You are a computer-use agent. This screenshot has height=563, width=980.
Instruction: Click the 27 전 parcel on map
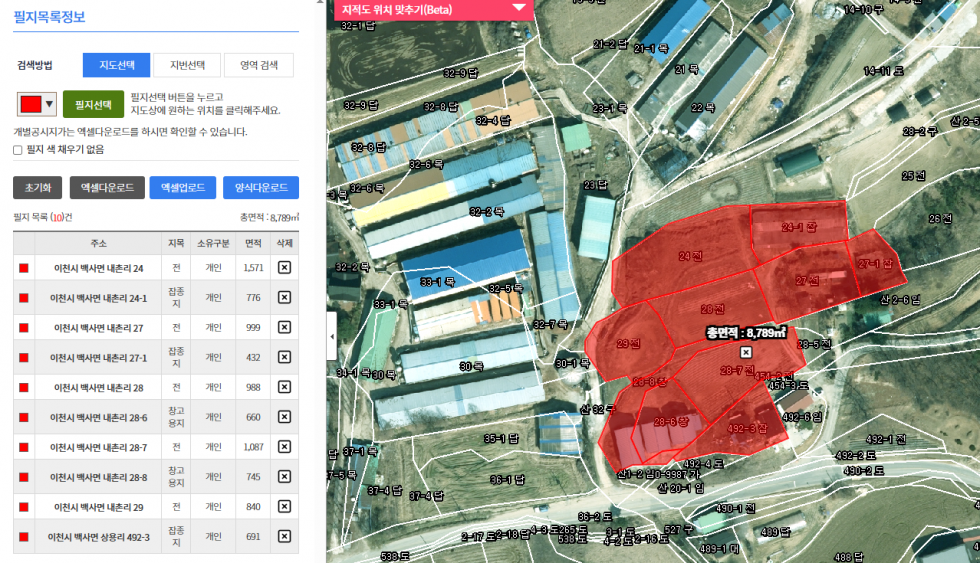pos(808,281)
